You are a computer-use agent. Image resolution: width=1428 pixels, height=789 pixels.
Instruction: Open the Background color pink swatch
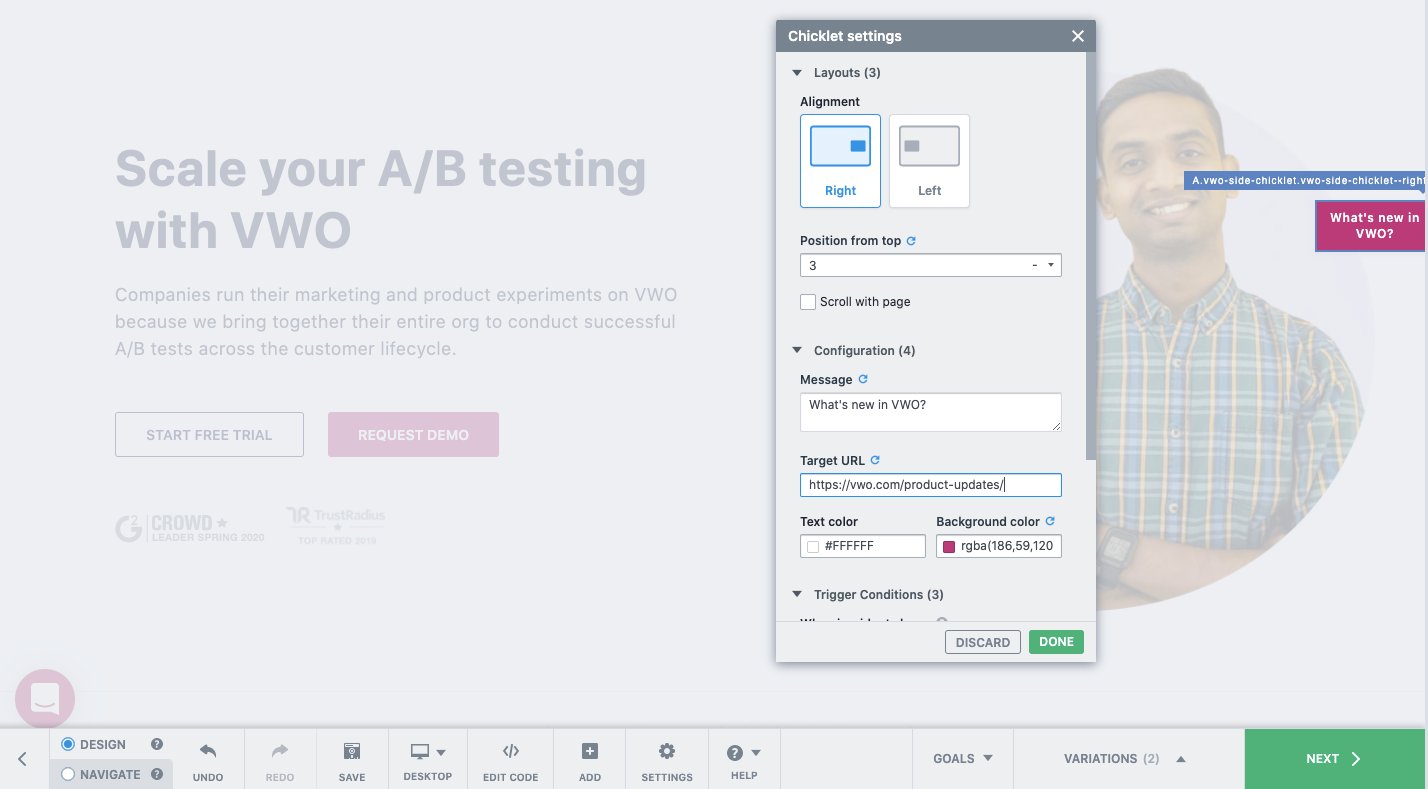[949, 547]
